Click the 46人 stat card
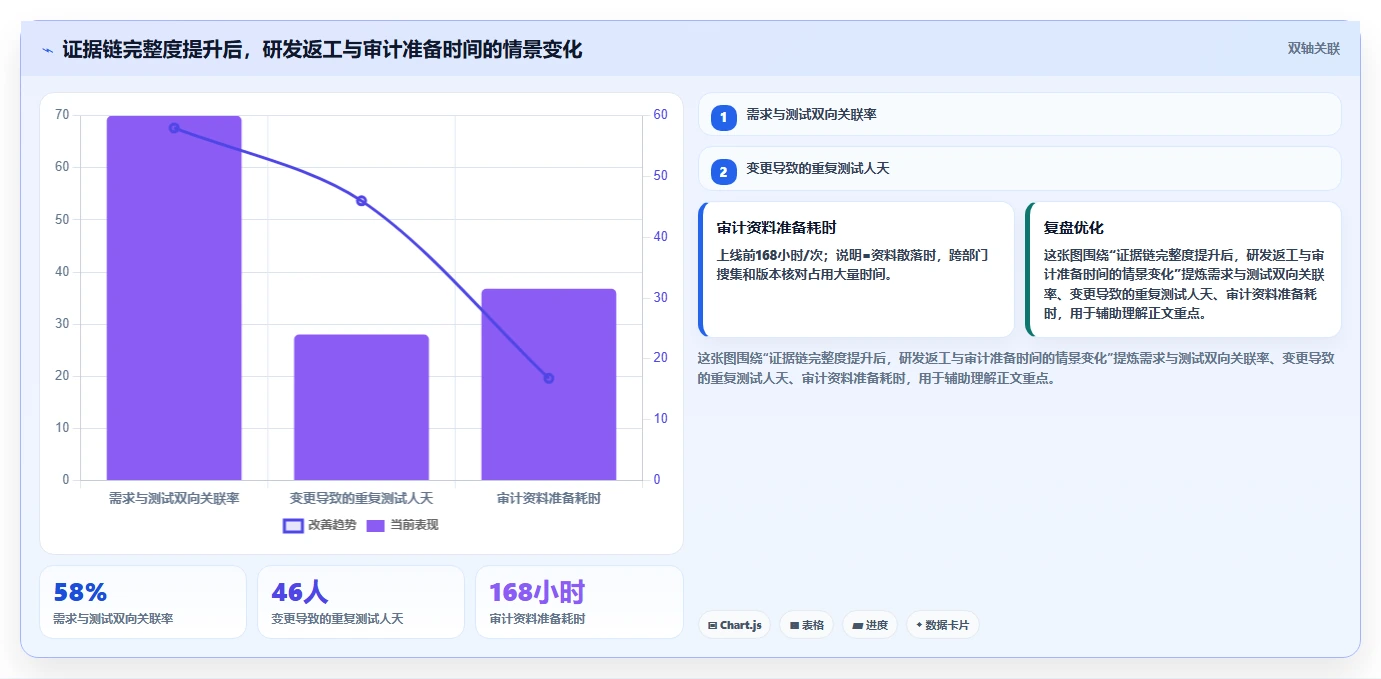The height and width of the screenshot is (679, 1381). [361, 602]
